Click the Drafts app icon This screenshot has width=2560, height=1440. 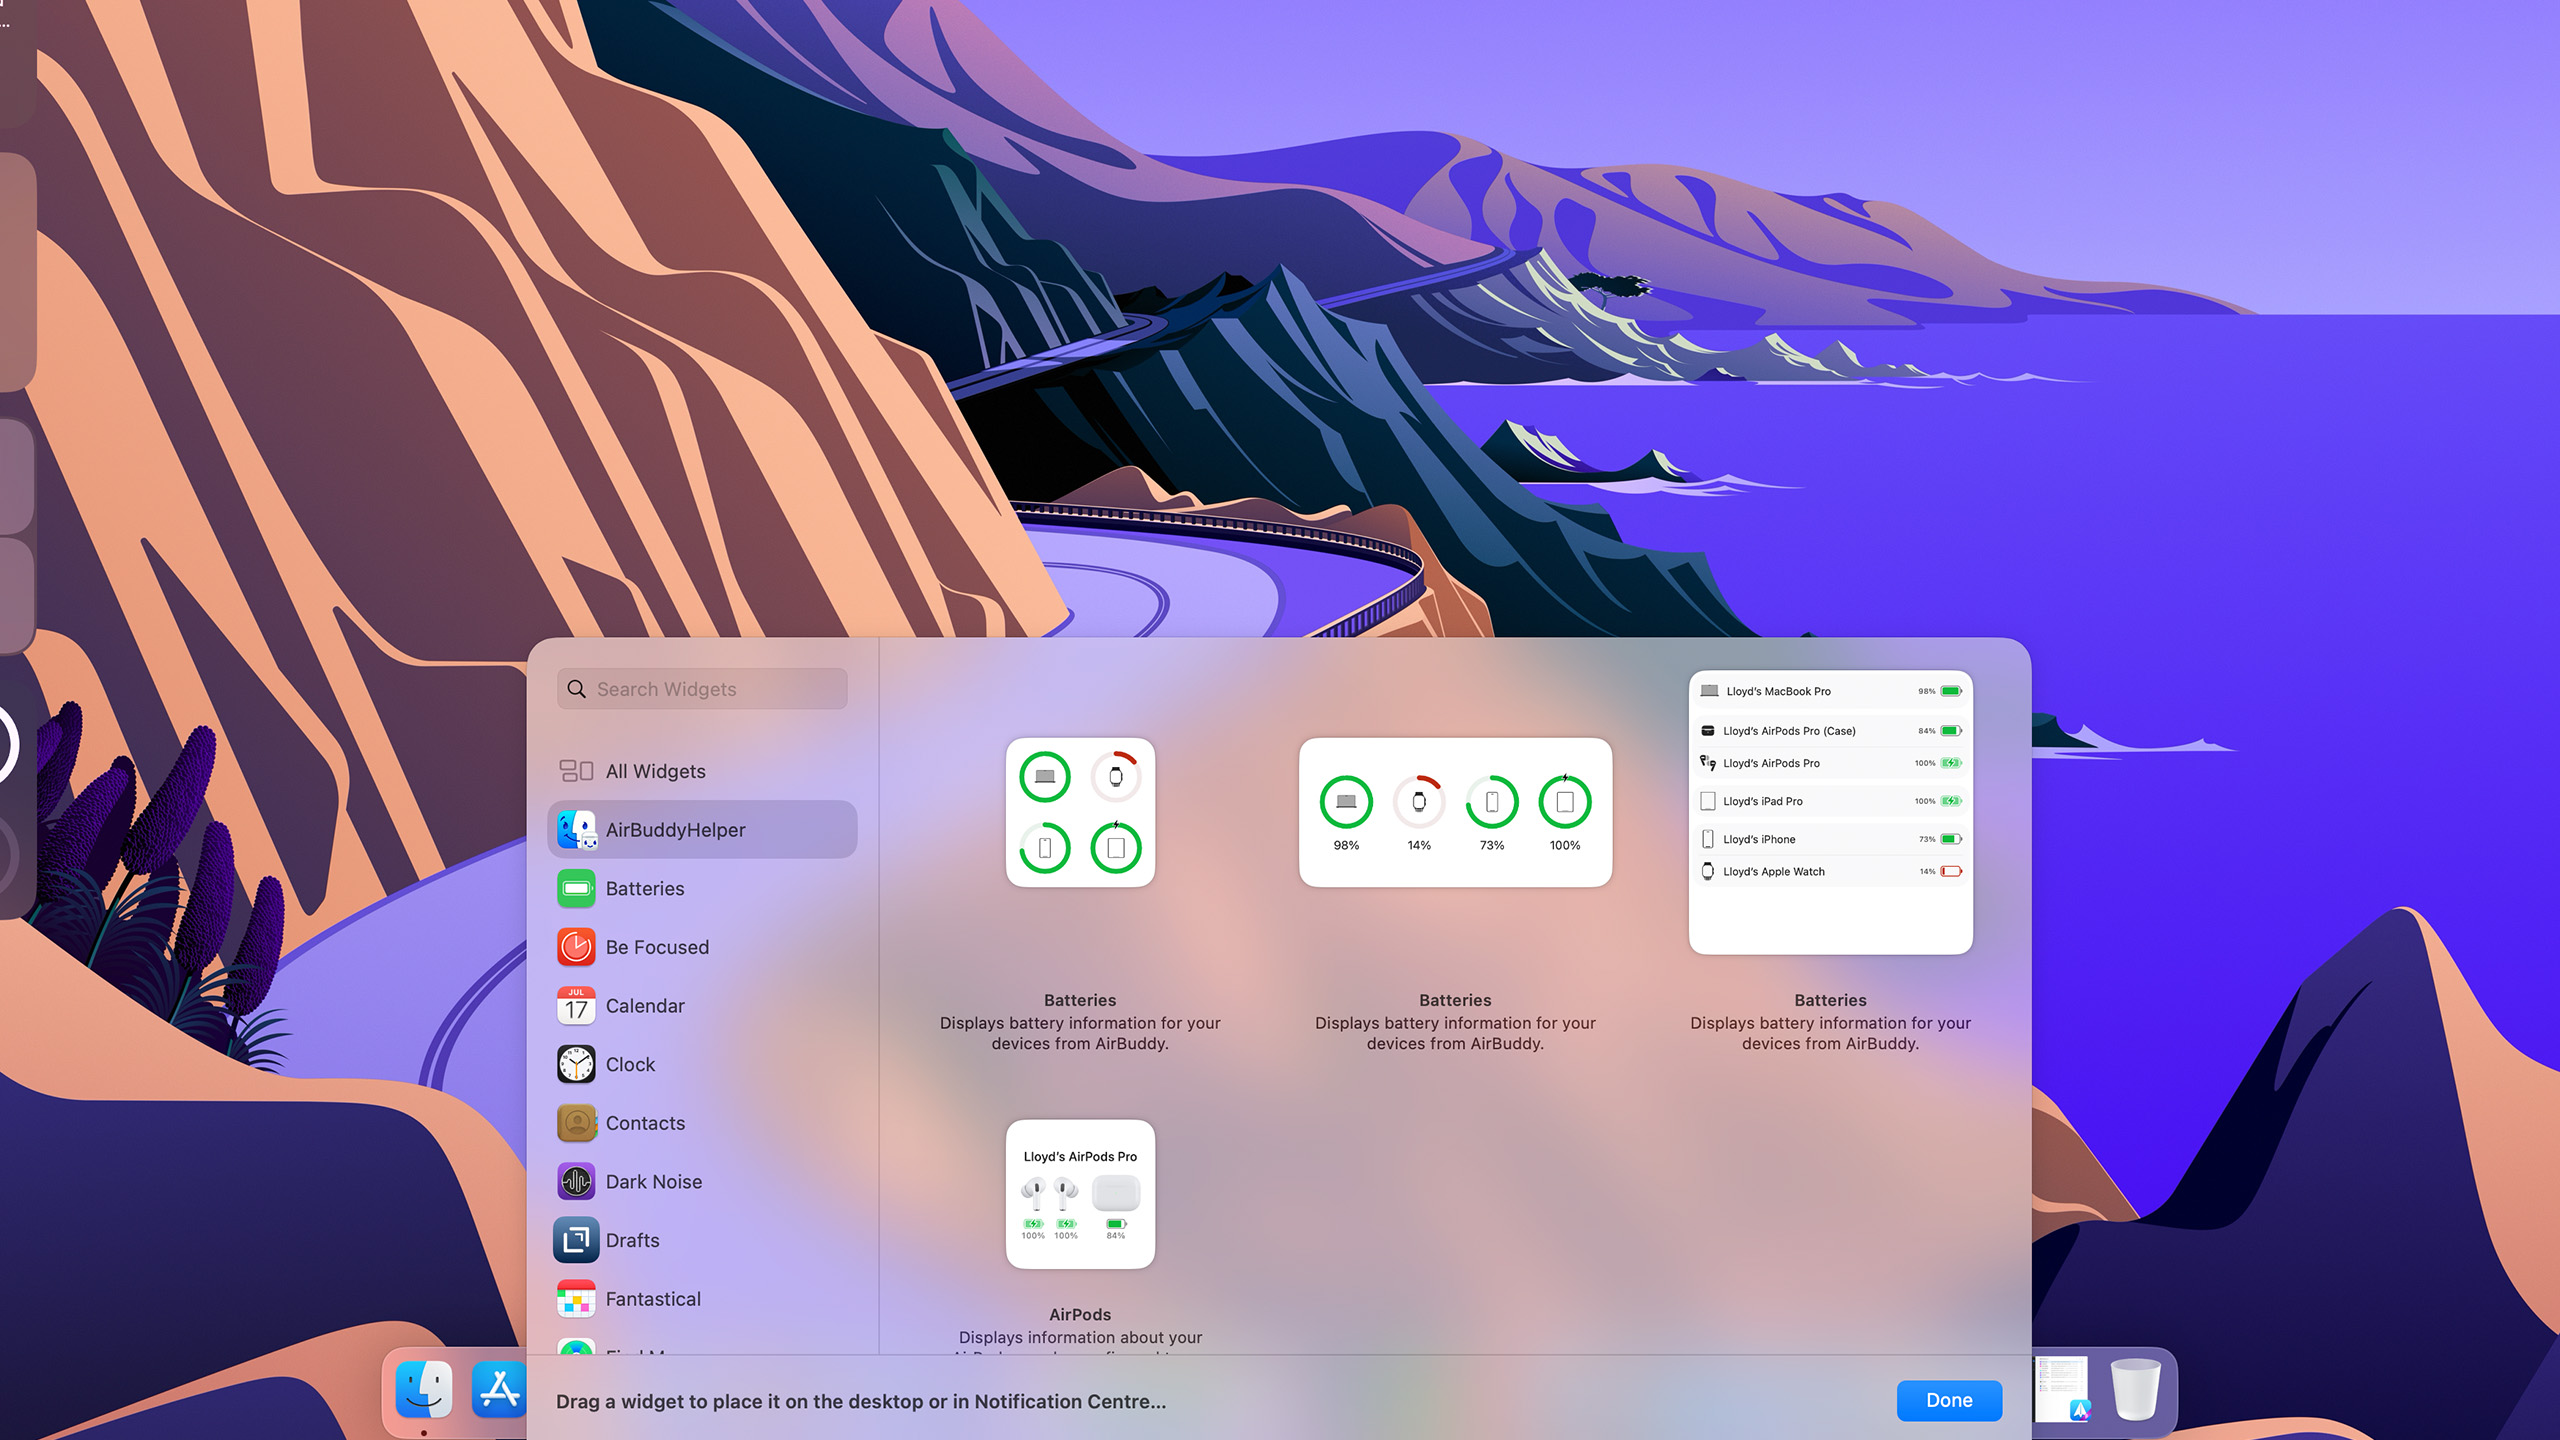pos(576,1240)
